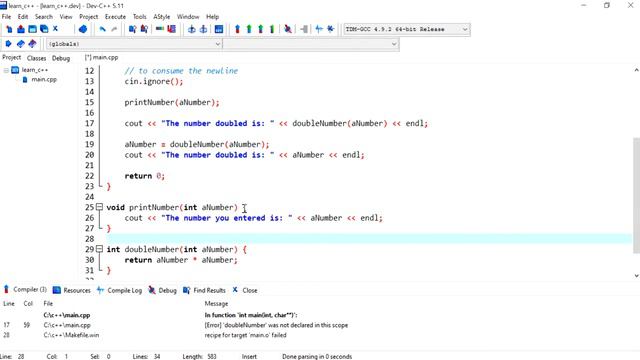
Task: Click the Message column header
Action: pyautogui.click(x=216, y=304)
